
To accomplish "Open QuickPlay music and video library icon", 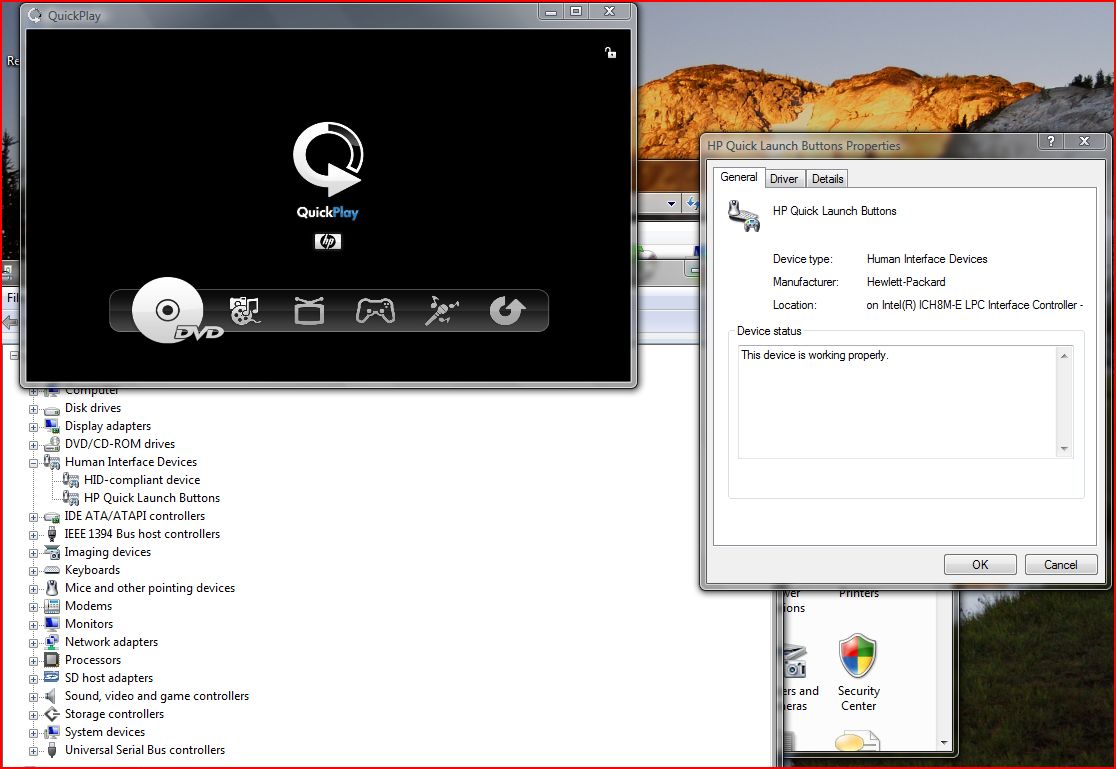I will click(244, 311).
